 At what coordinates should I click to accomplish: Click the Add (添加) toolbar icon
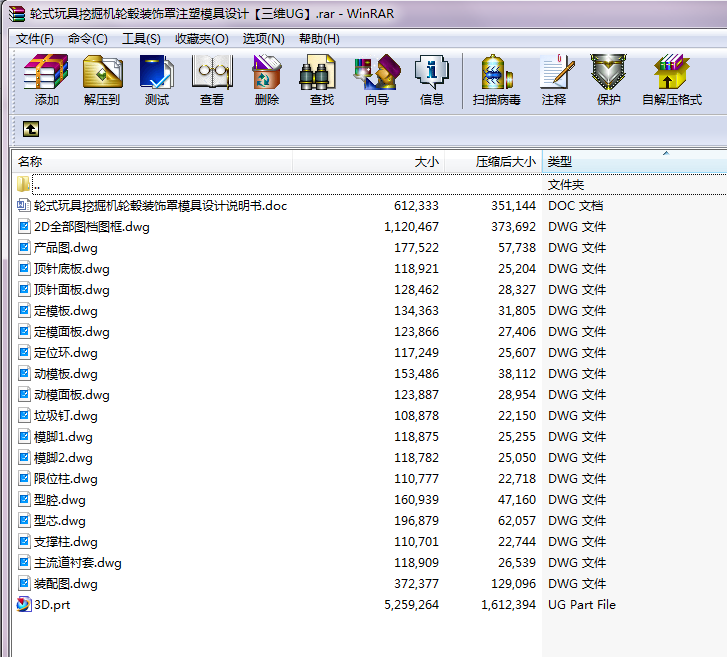tap(46, 71)
